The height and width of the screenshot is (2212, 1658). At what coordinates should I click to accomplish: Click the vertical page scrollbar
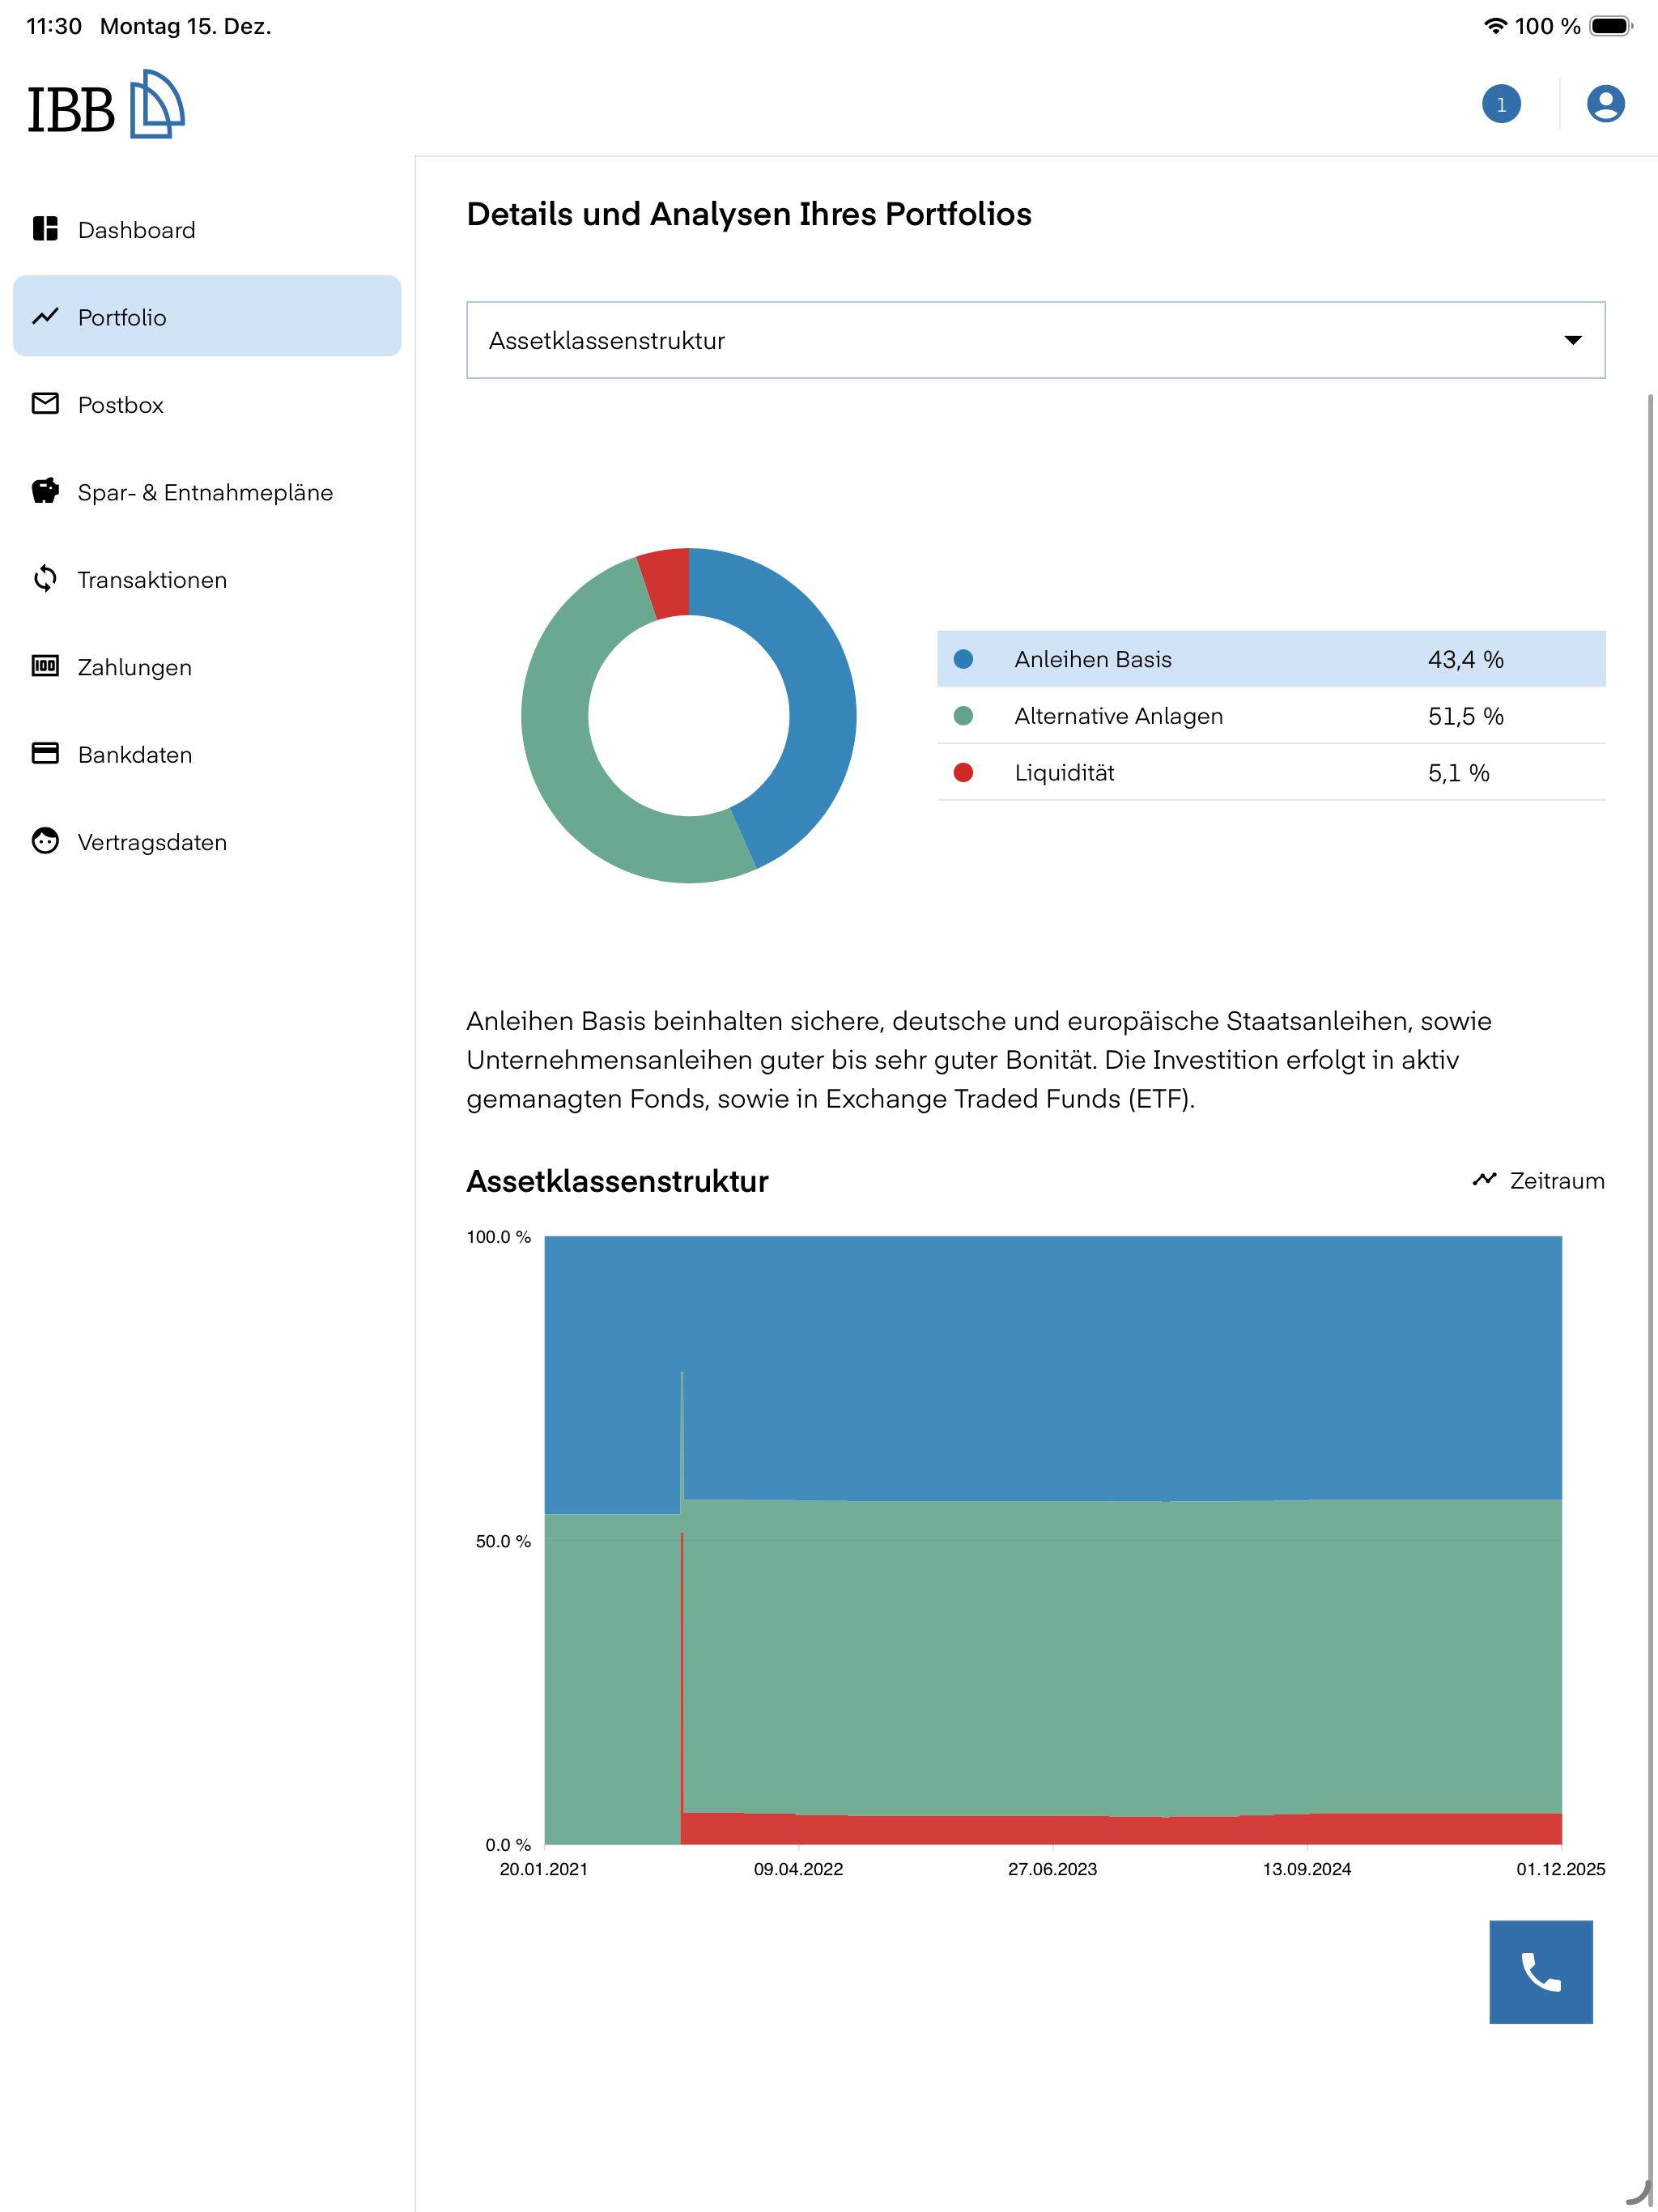point(1649,1280)
